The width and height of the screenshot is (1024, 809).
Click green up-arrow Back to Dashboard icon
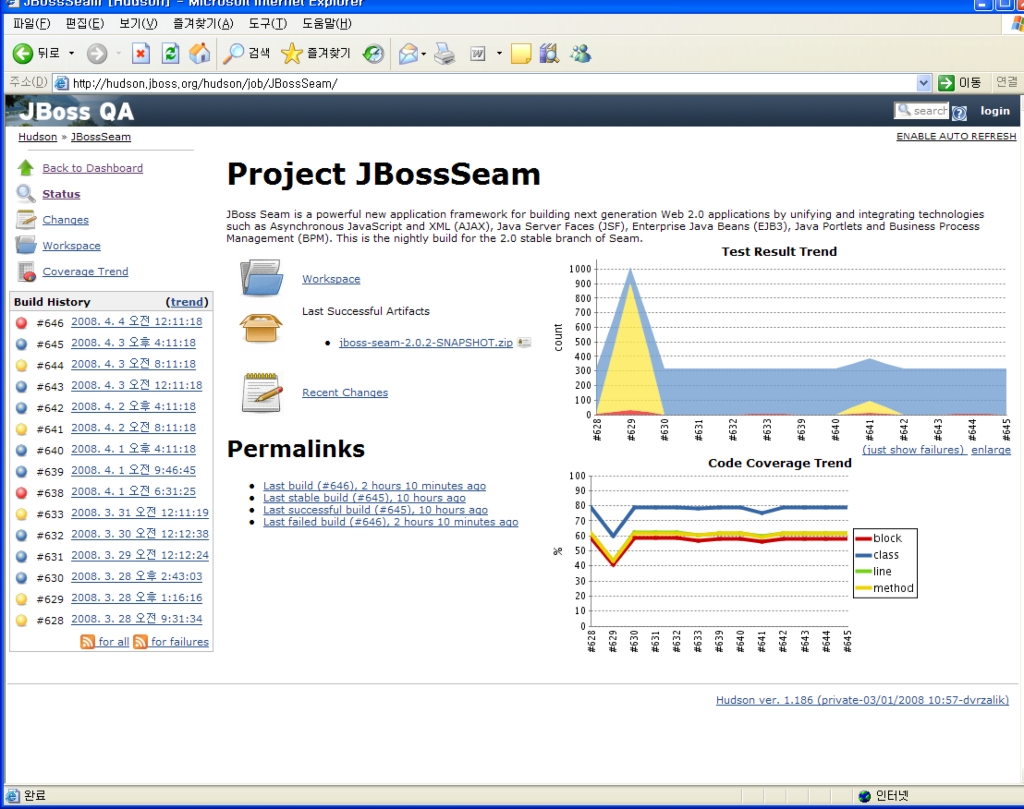pos(25,168)
